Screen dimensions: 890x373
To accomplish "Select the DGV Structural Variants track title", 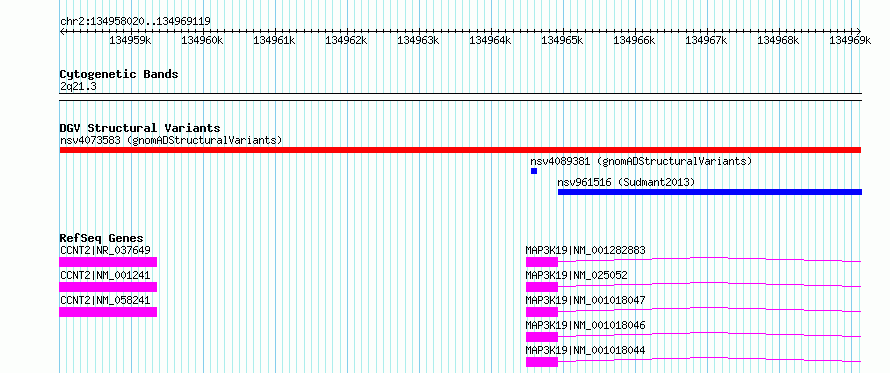I will [x=140, y=128].
